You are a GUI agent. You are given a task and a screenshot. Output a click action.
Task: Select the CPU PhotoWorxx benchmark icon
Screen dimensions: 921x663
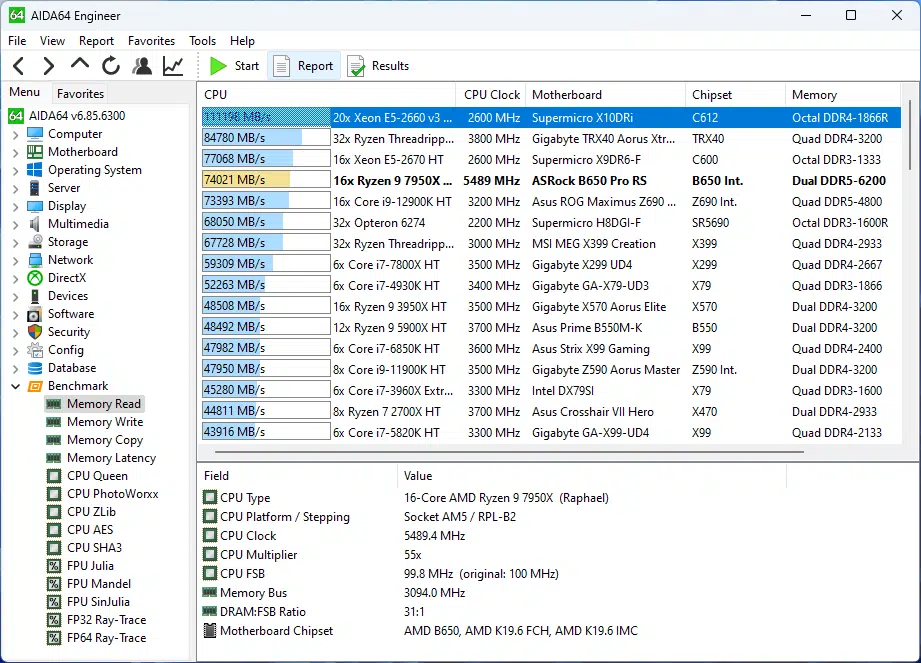(53, 494)
